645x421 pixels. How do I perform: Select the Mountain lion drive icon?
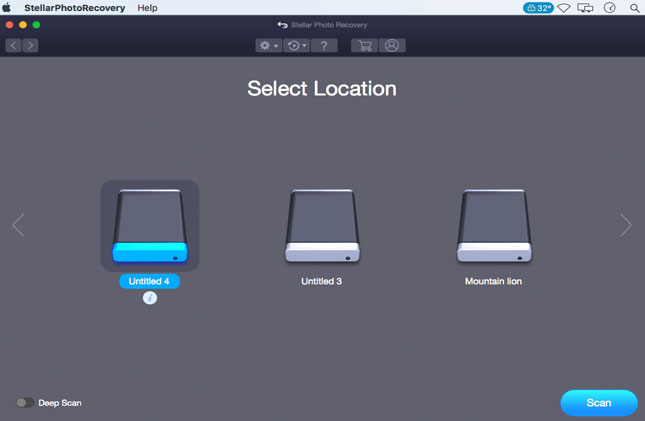pos(494,226)
